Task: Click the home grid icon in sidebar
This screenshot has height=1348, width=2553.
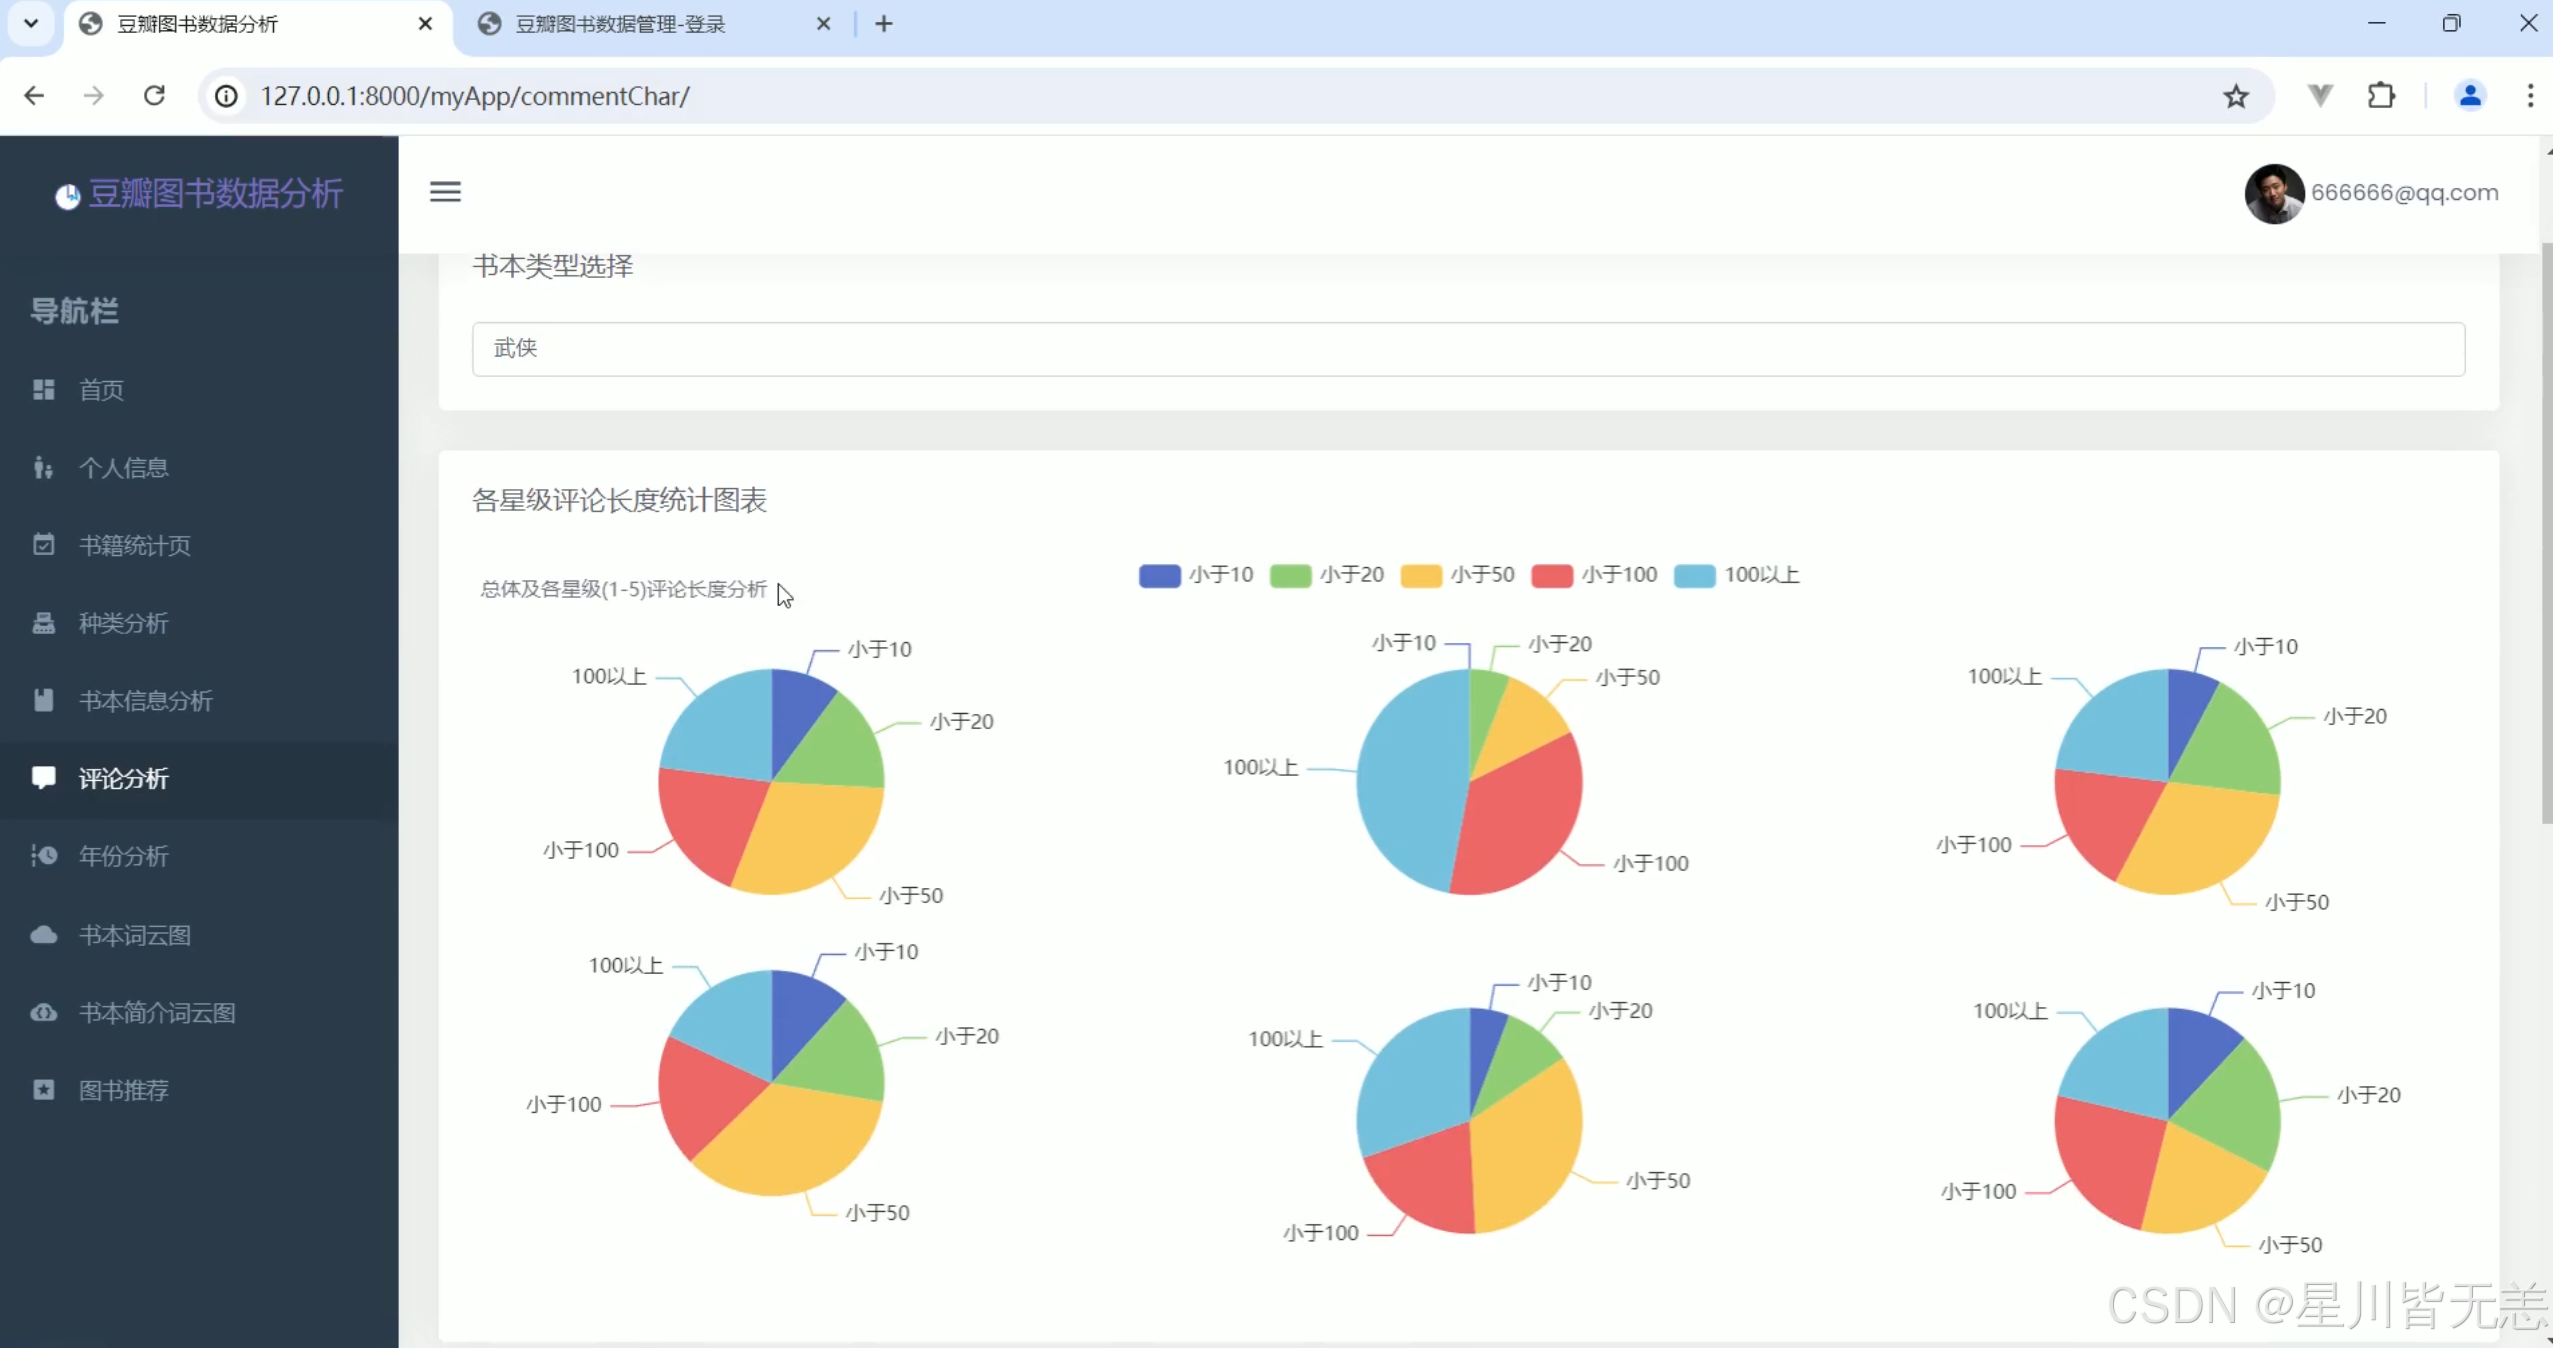Action: tap(43, 389)
